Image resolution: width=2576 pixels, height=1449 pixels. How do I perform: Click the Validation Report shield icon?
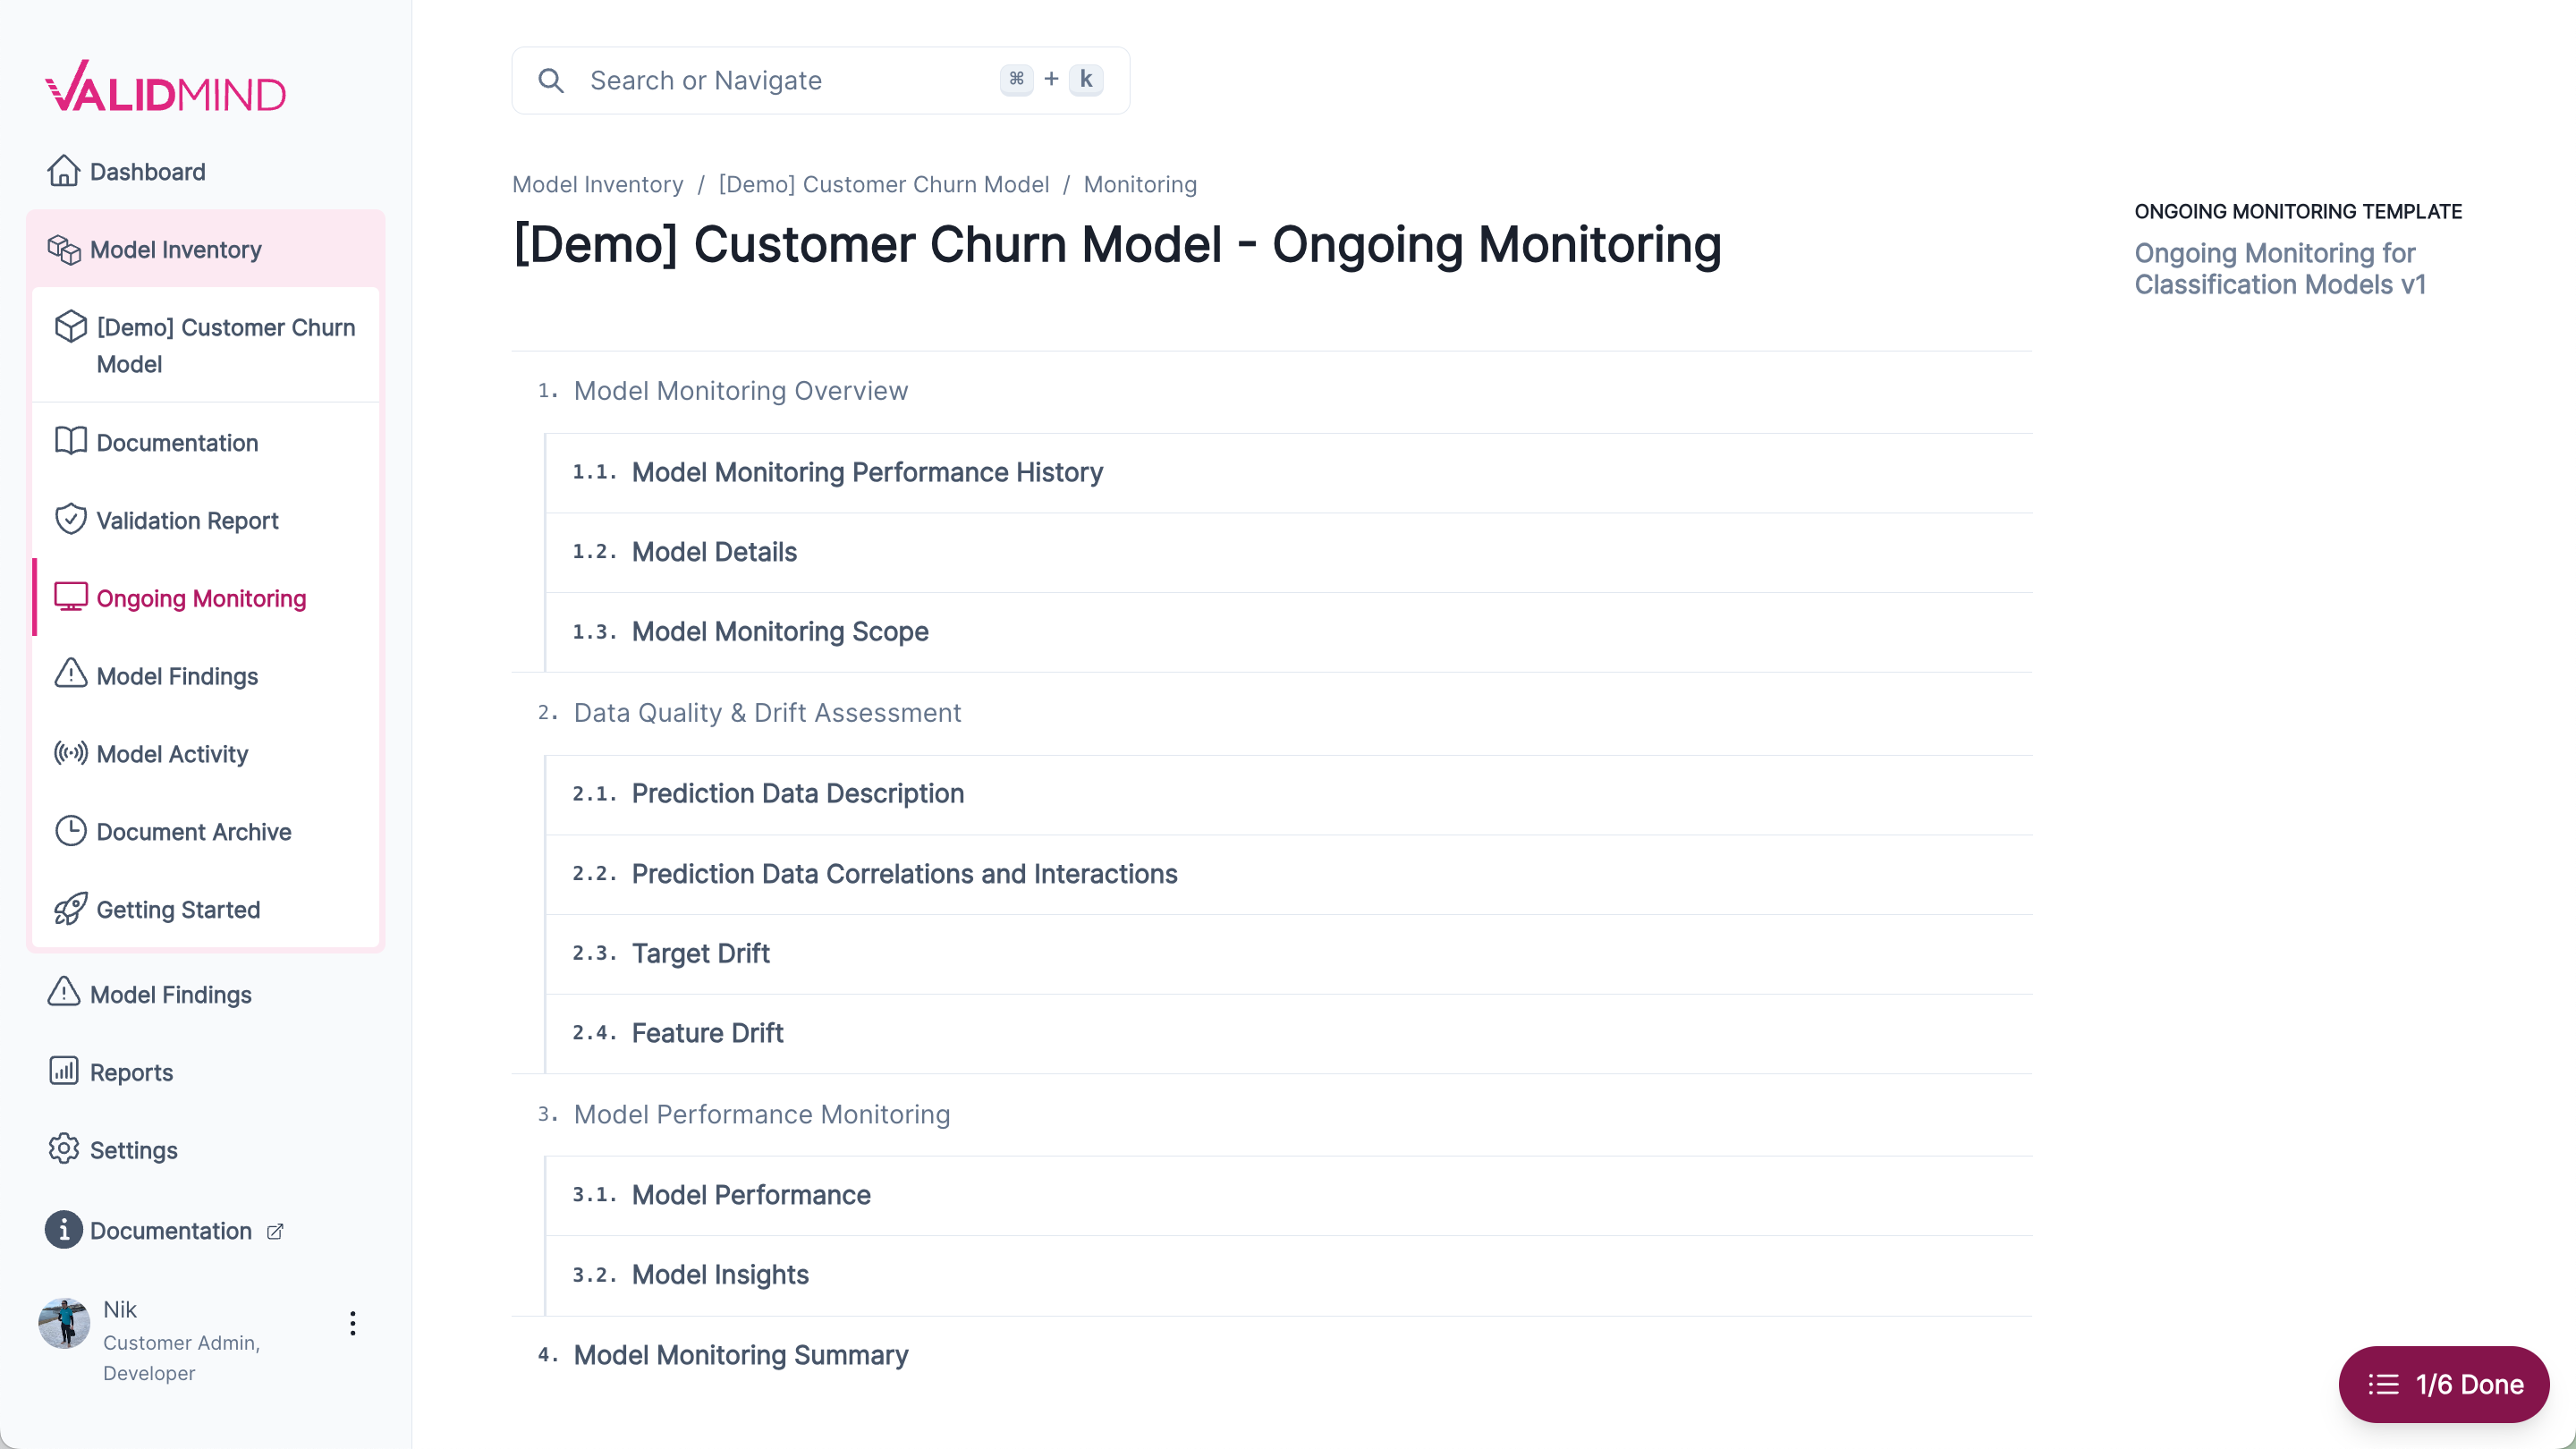[x=70, y=519]
